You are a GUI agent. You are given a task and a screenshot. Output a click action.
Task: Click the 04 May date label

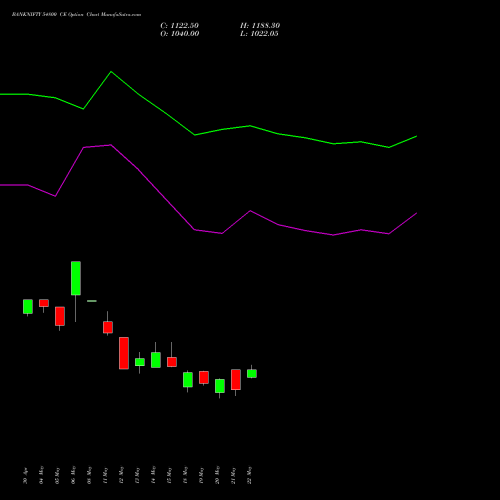click(42, 475)
